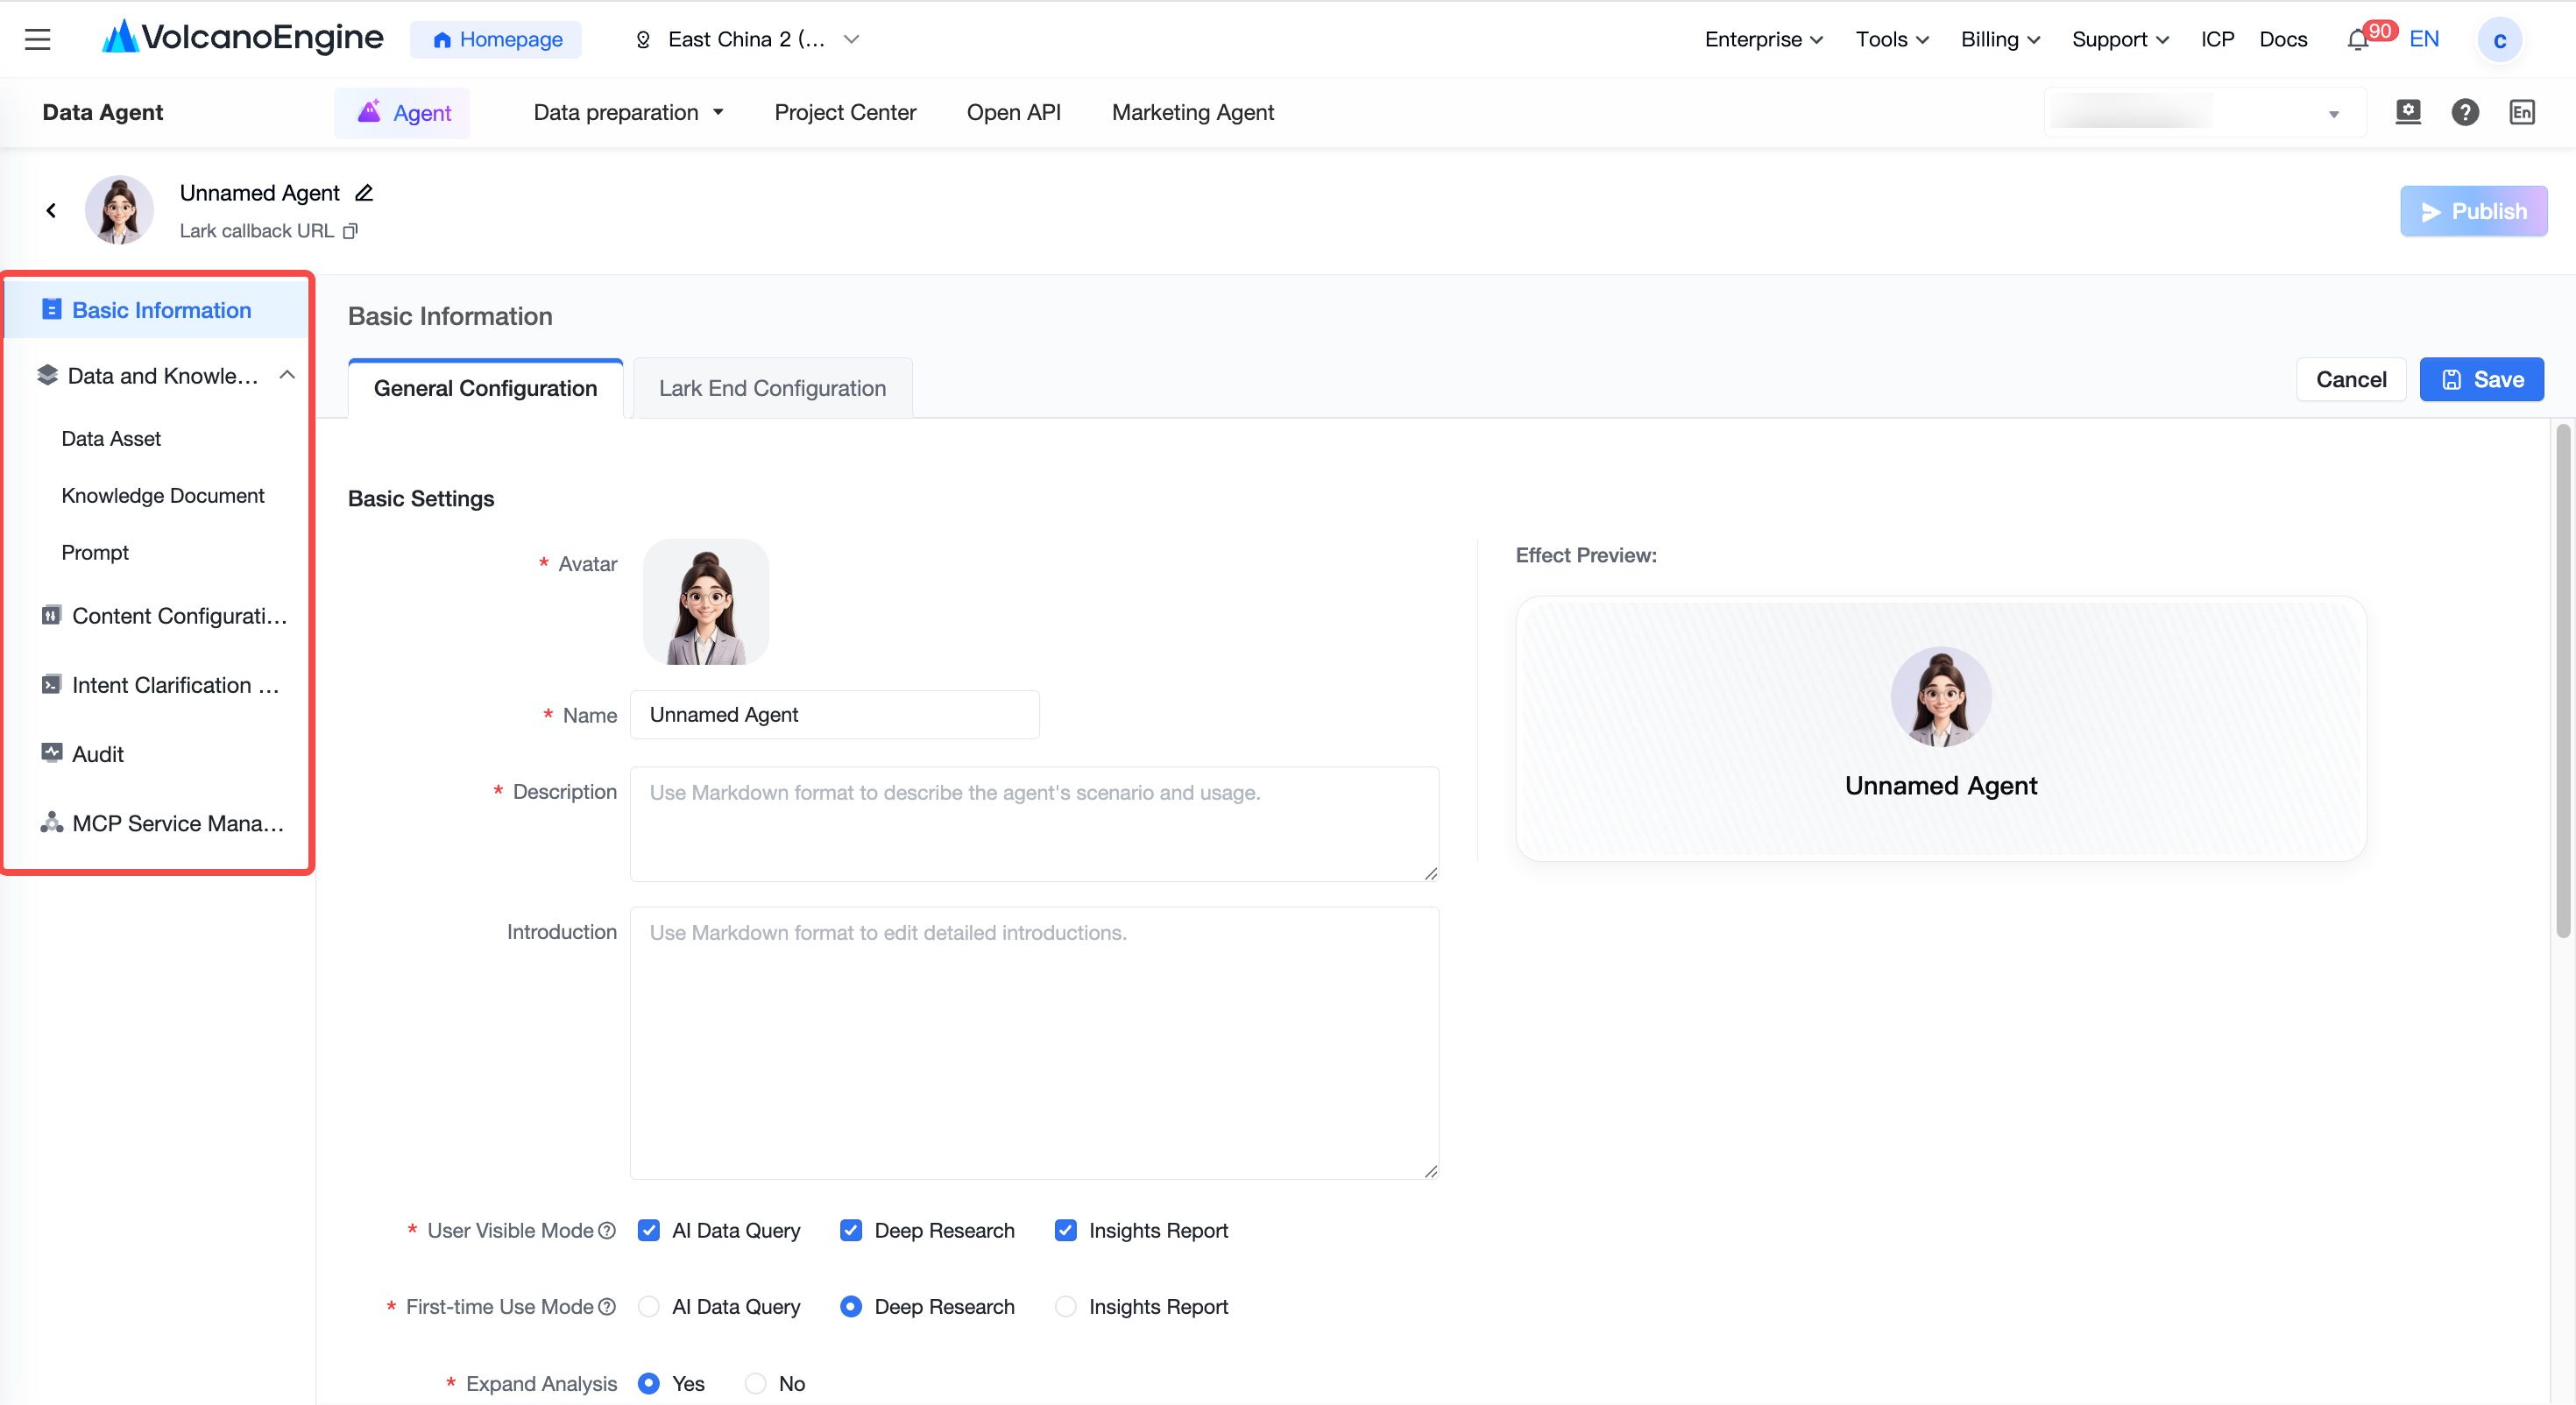Switch to the General Configuration tab
Screen dimensions: 2576x1405
[x=485, y=388]
